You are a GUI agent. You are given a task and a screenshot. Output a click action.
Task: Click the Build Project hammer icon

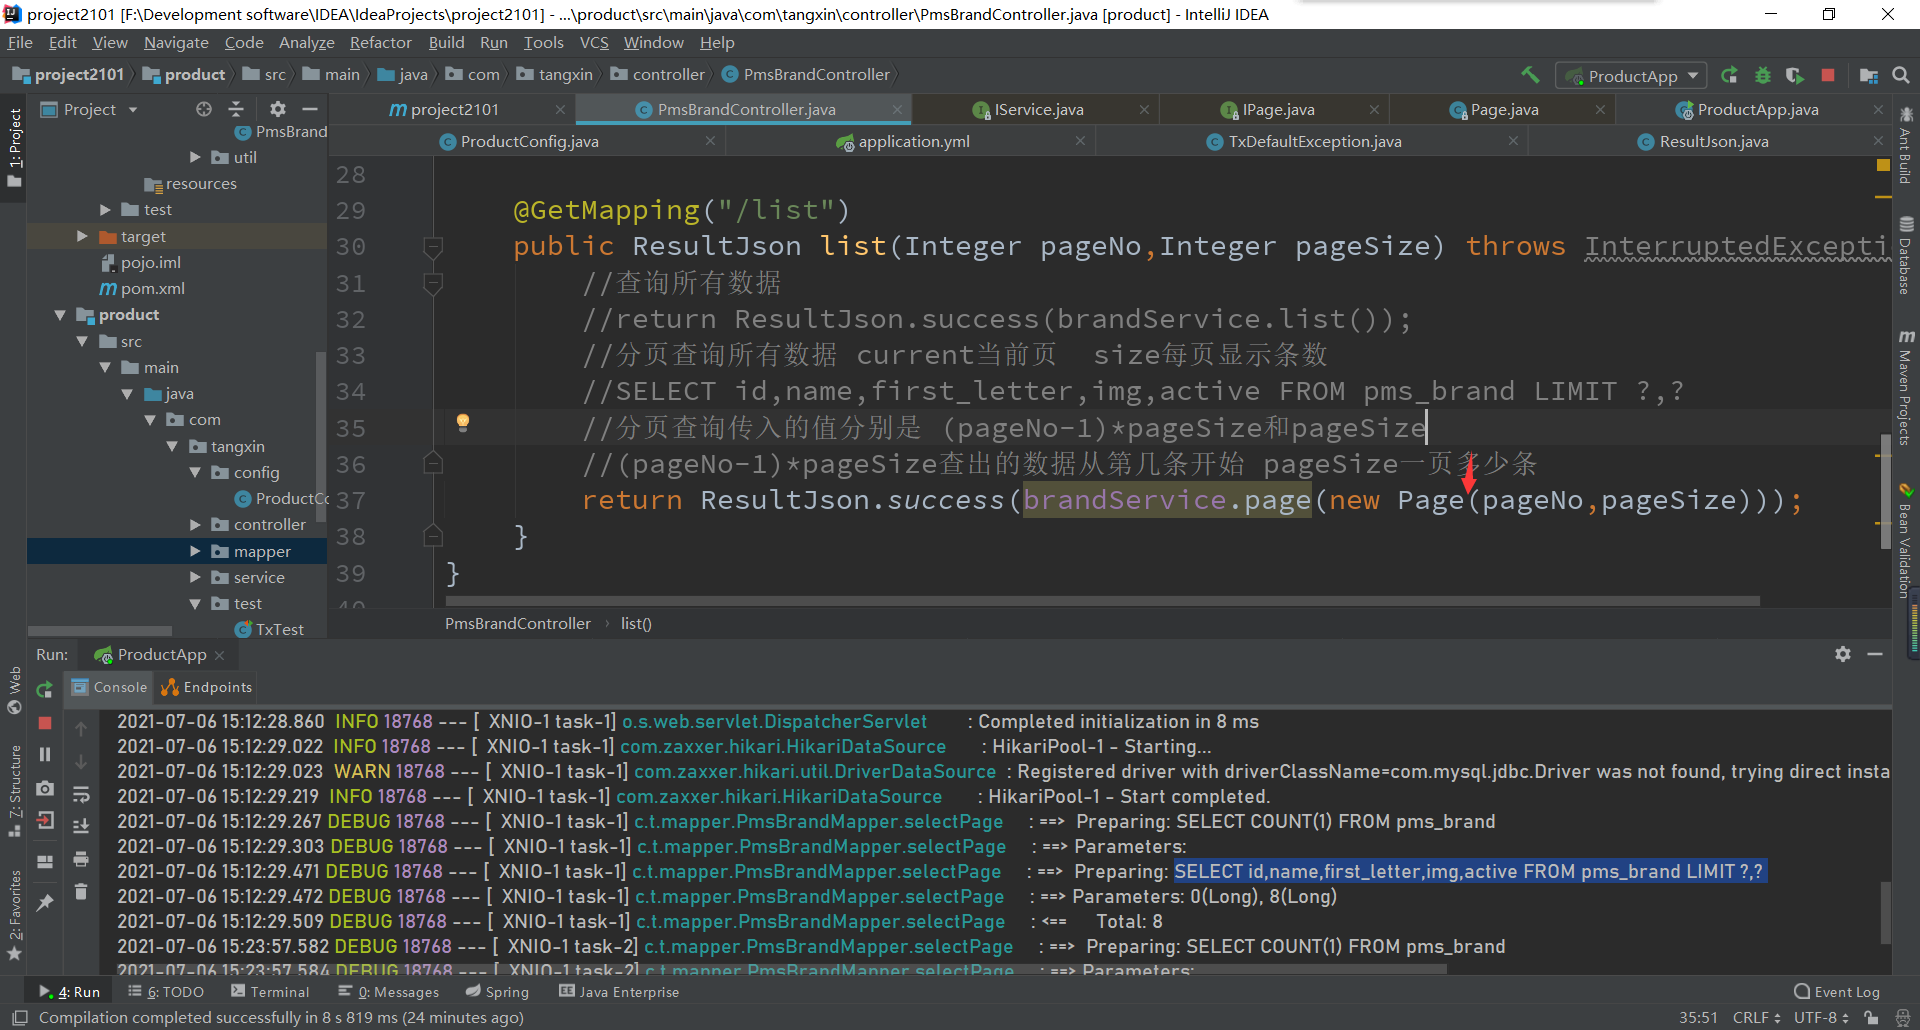1531,75
